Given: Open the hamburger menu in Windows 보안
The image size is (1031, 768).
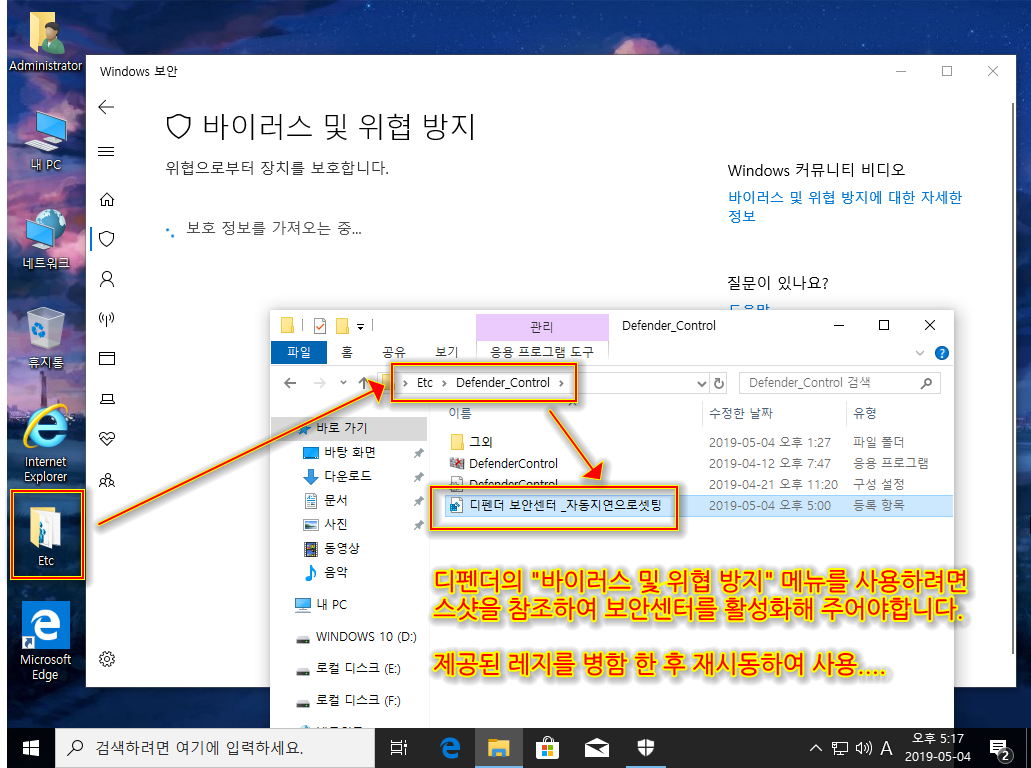Looking at the screenshot, I should (106, 152).
